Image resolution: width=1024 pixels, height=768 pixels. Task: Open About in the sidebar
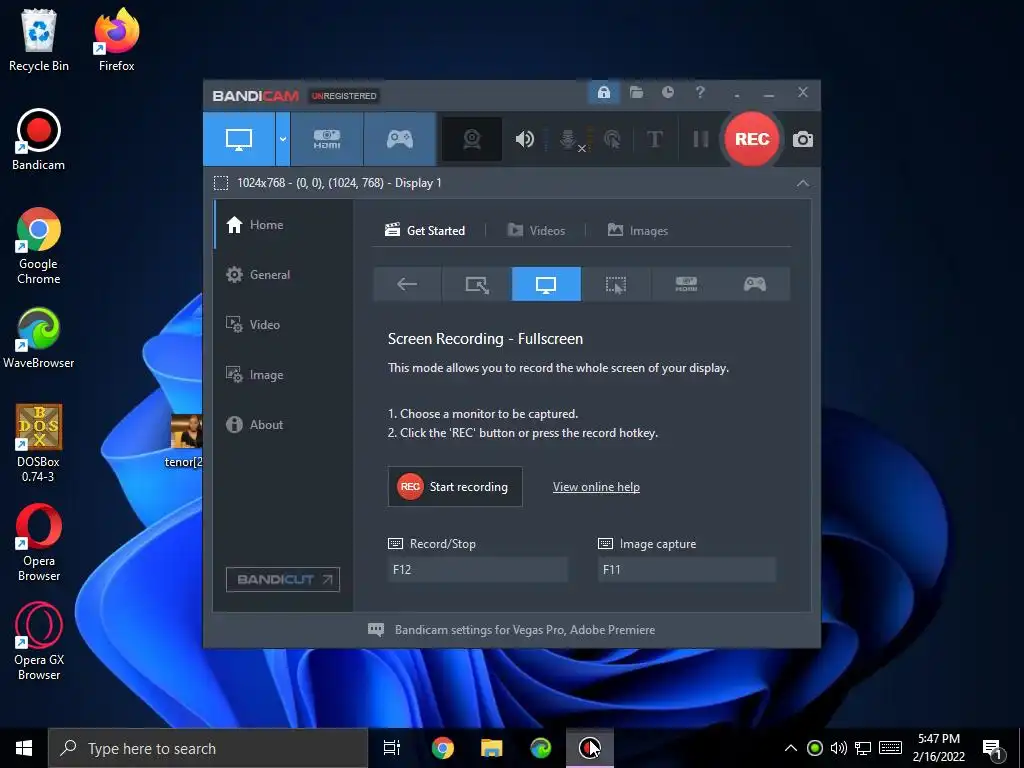click(x=283, y=424)
